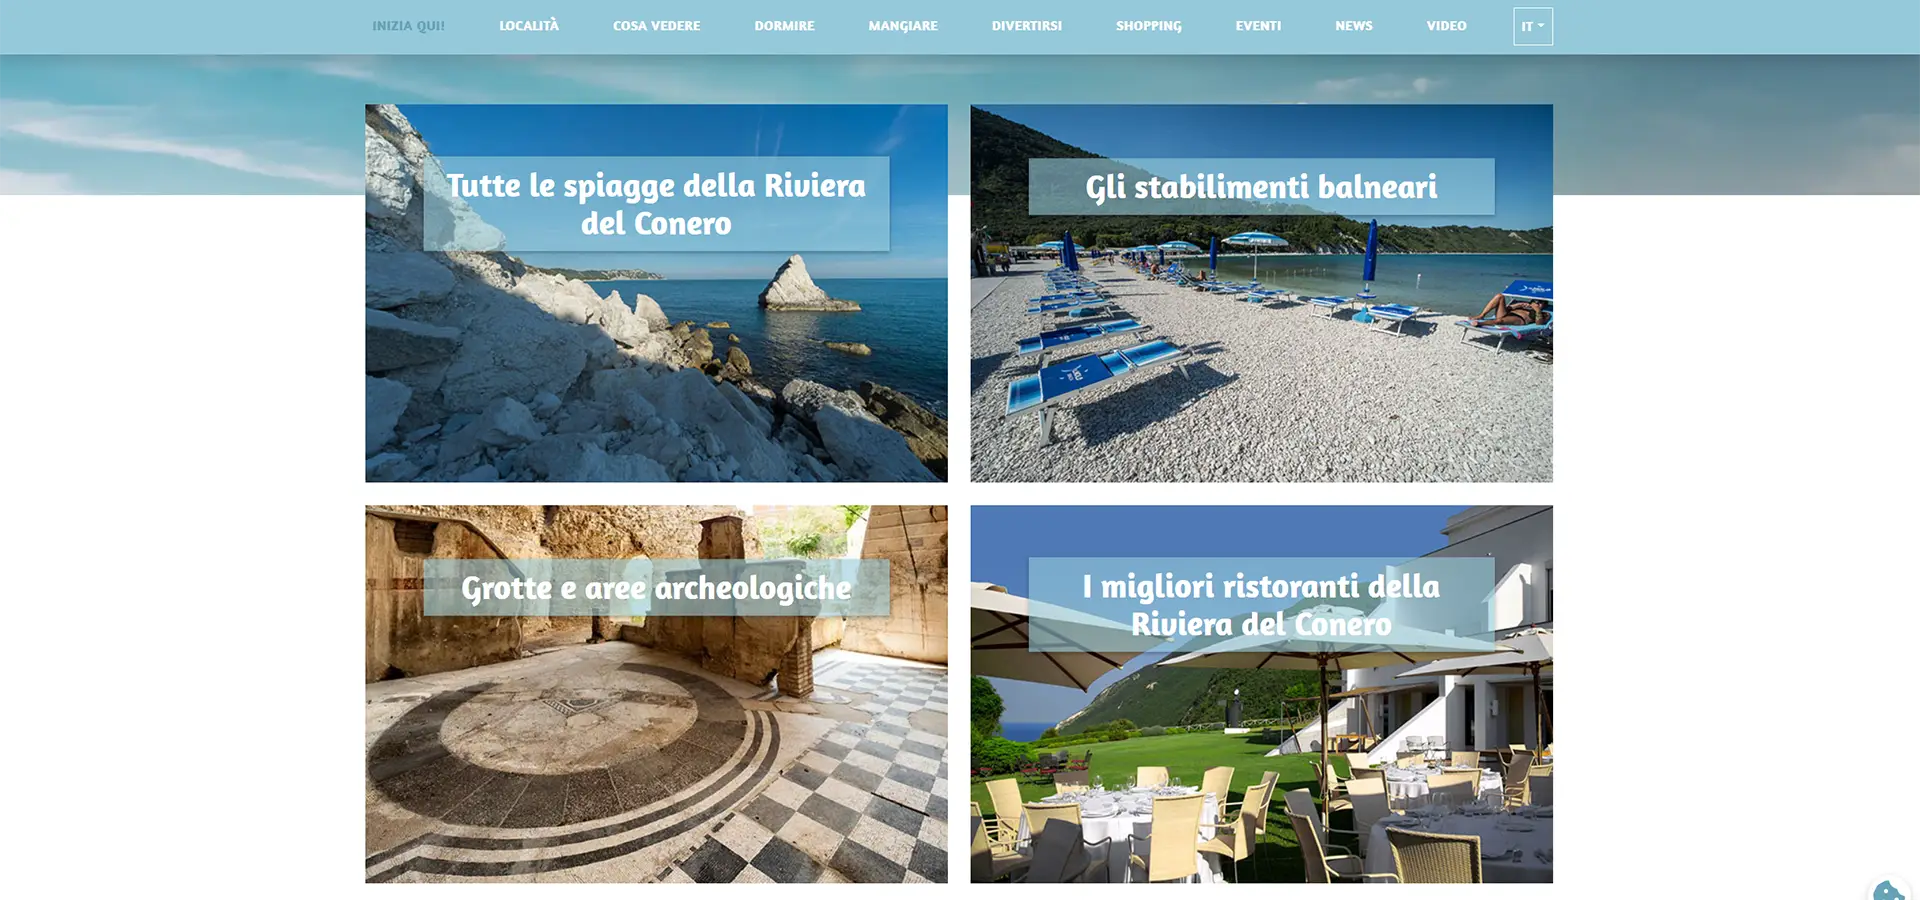1920x900 pixels.
Task: Open the VIDEO menu item
Action: point(1446,26)
